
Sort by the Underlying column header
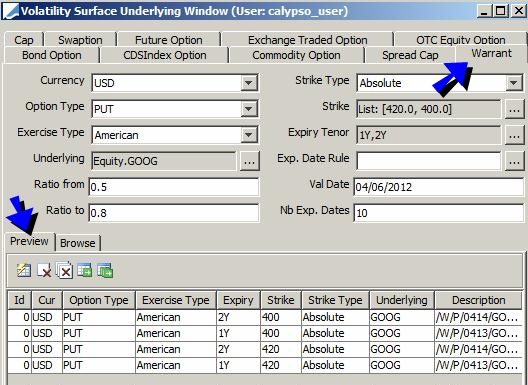click(x=402, y=300)
